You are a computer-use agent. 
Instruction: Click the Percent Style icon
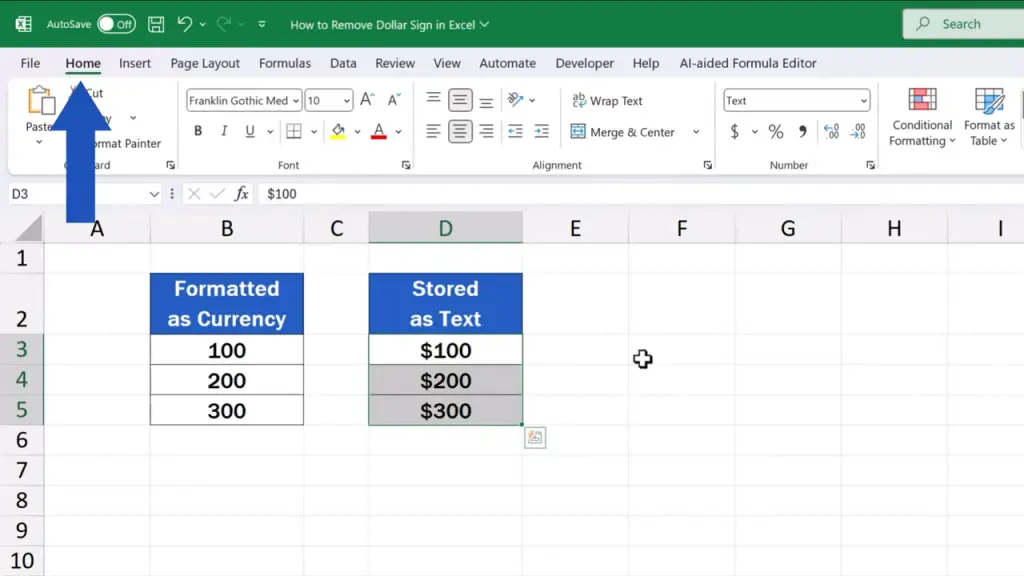776,131
